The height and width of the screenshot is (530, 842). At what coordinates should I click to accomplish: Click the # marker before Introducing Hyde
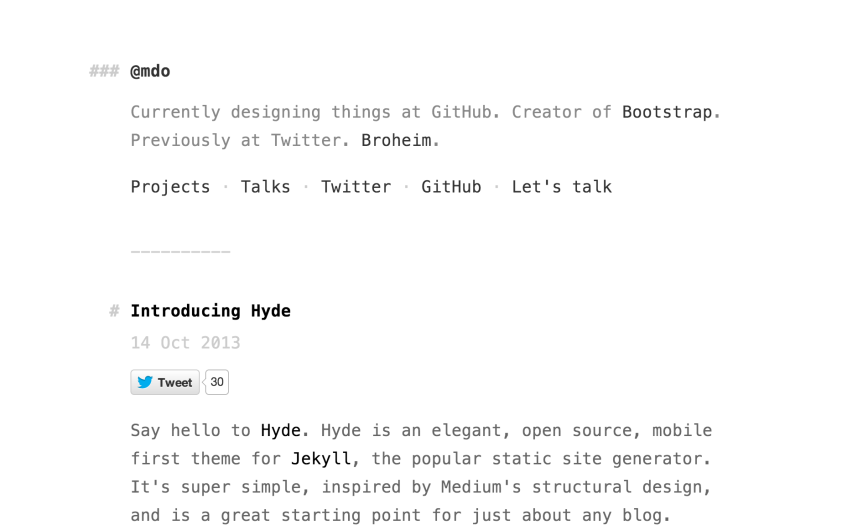[x=114, y=311]
